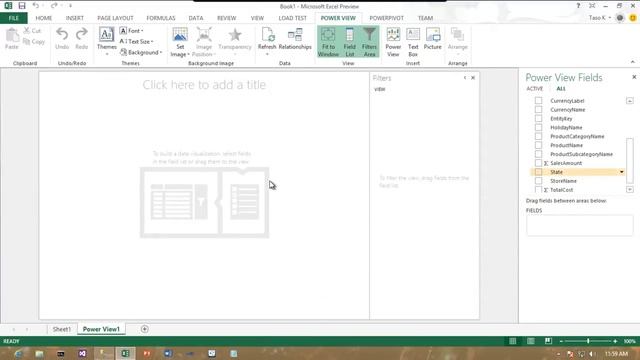Open Excel icon in the Windows taskbar
The image size is (640, 360).
pos(125,353)
